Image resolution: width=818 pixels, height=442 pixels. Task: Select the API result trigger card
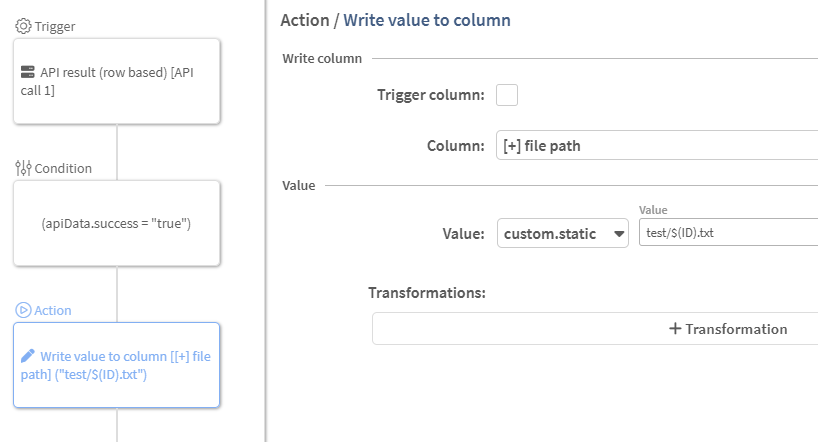[x=116, y=81]
